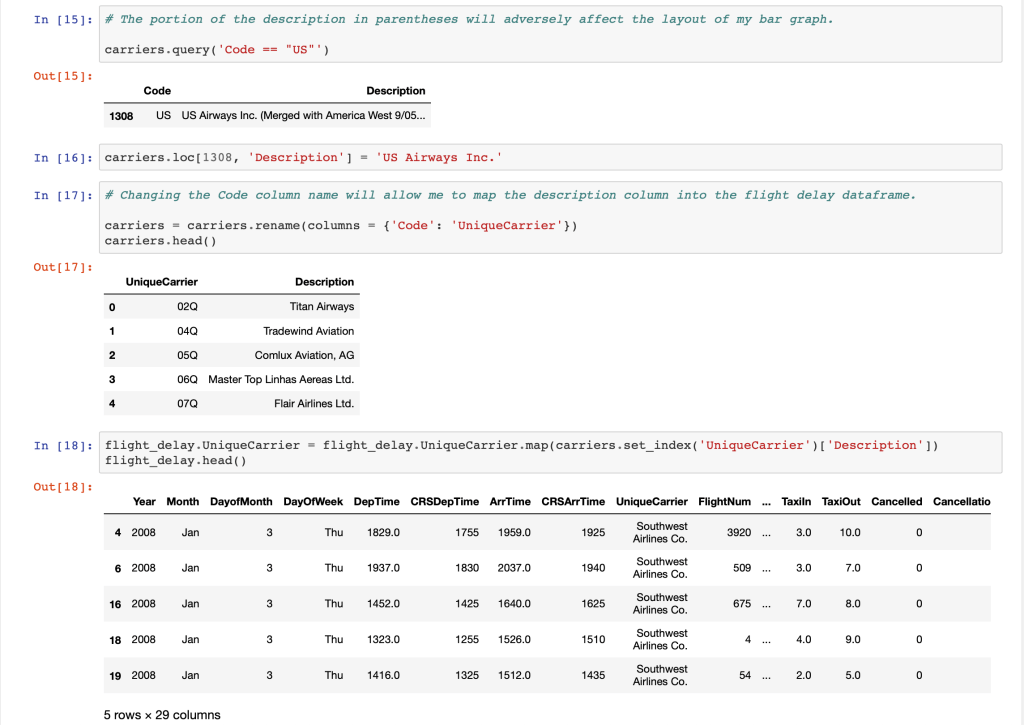Click the CRSArrTime column header
This screenshot has width=1024, height=725.
(573, 501)
